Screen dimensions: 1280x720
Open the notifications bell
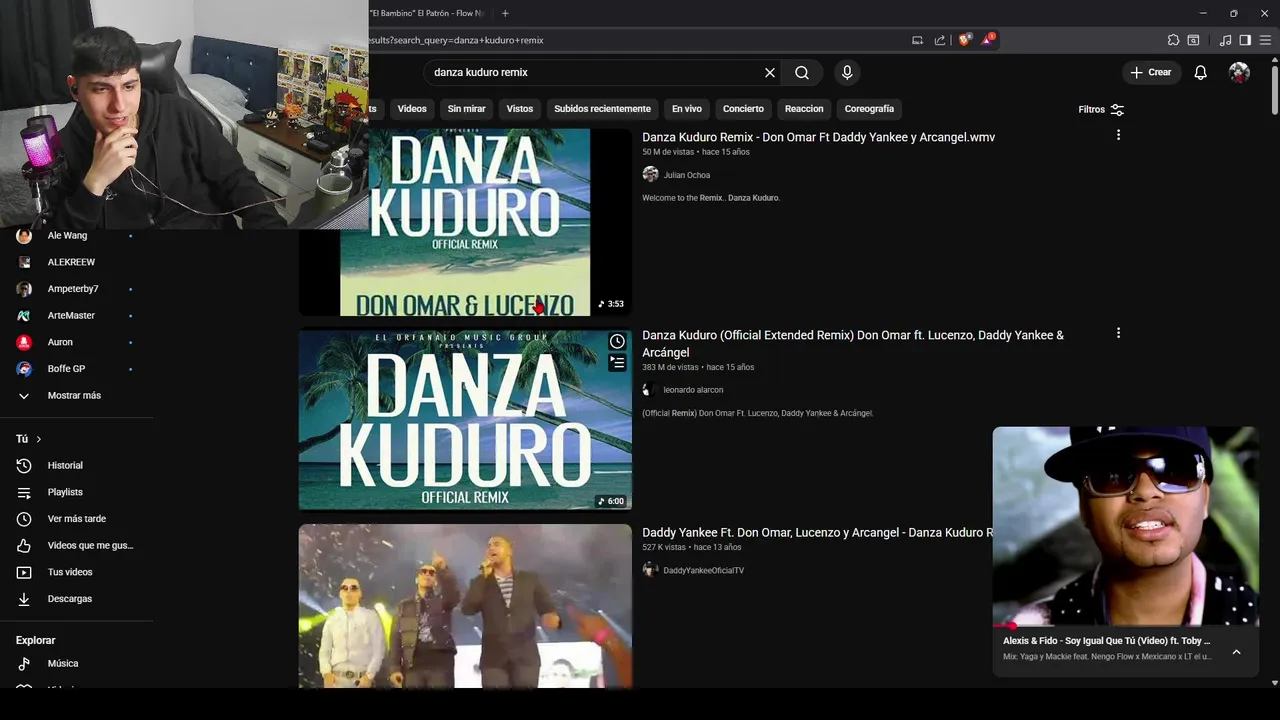tap(1201, 73)
